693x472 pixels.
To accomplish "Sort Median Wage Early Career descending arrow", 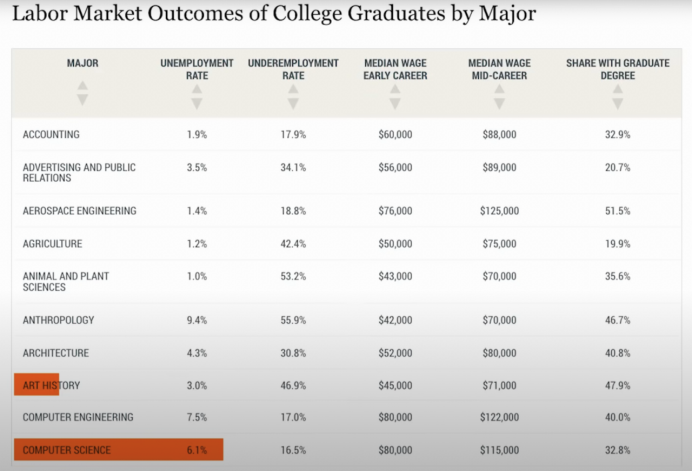I will point(395,103).
